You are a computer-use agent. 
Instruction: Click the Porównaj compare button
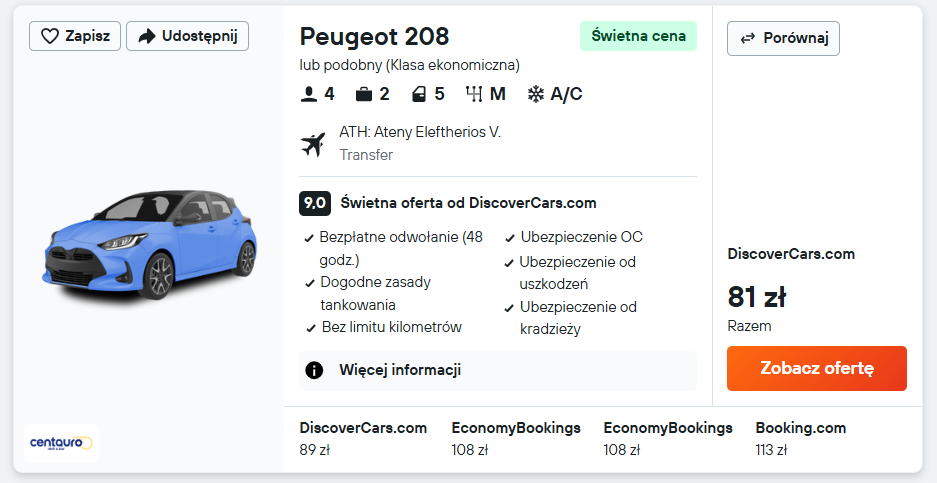(x=783, y=38)
